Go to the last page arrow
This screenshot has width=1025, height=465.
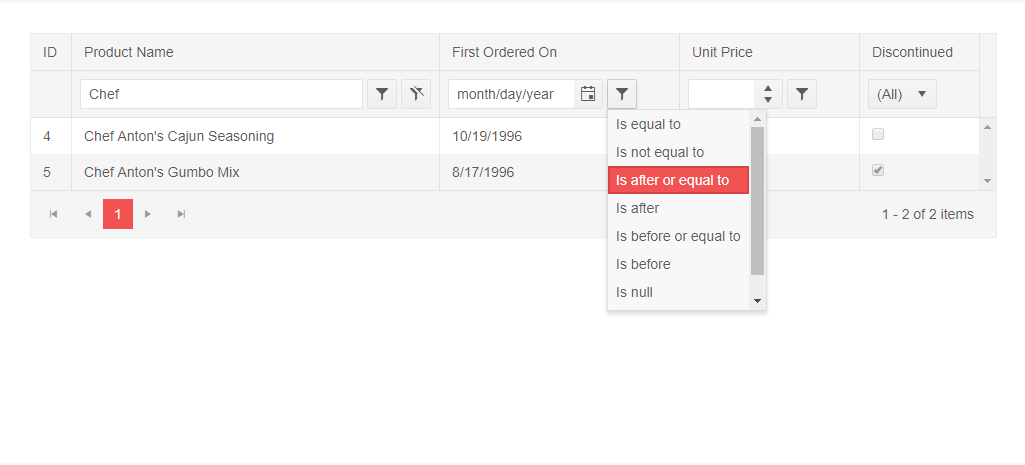[x=181, y=214]
